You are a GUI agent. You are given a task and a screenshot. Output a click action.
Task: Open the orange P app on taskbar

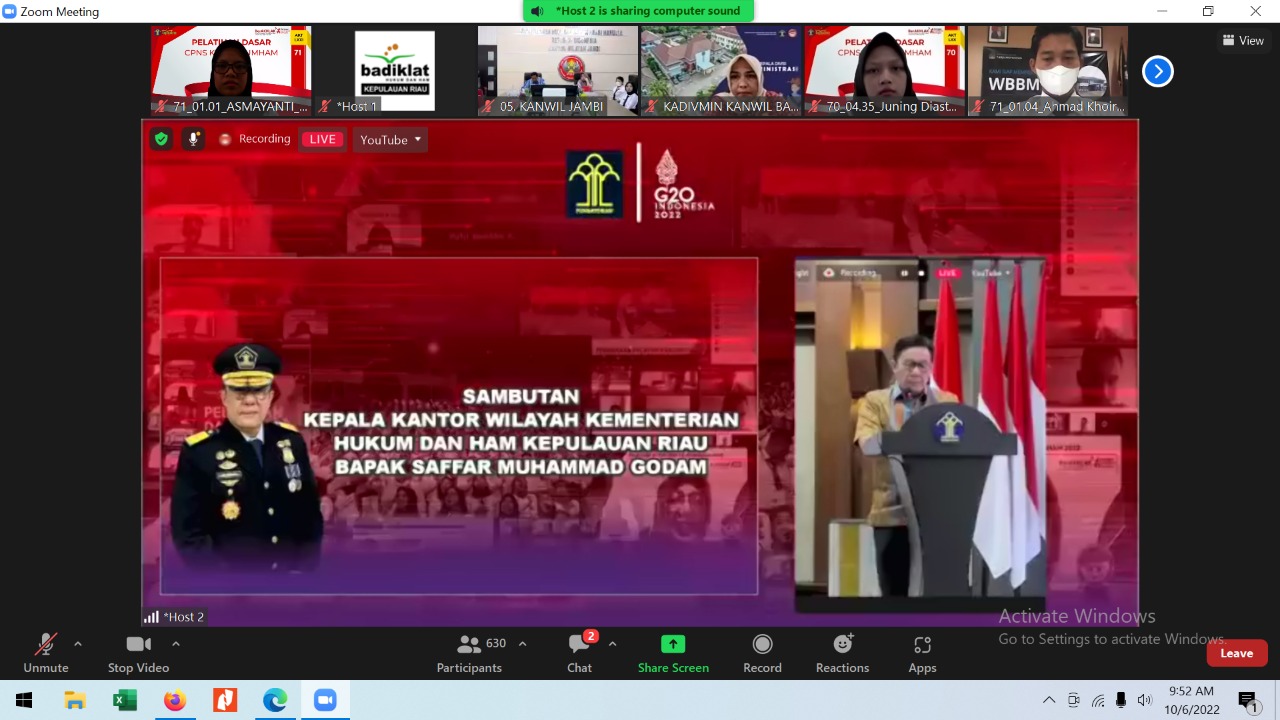coord(225,700)
